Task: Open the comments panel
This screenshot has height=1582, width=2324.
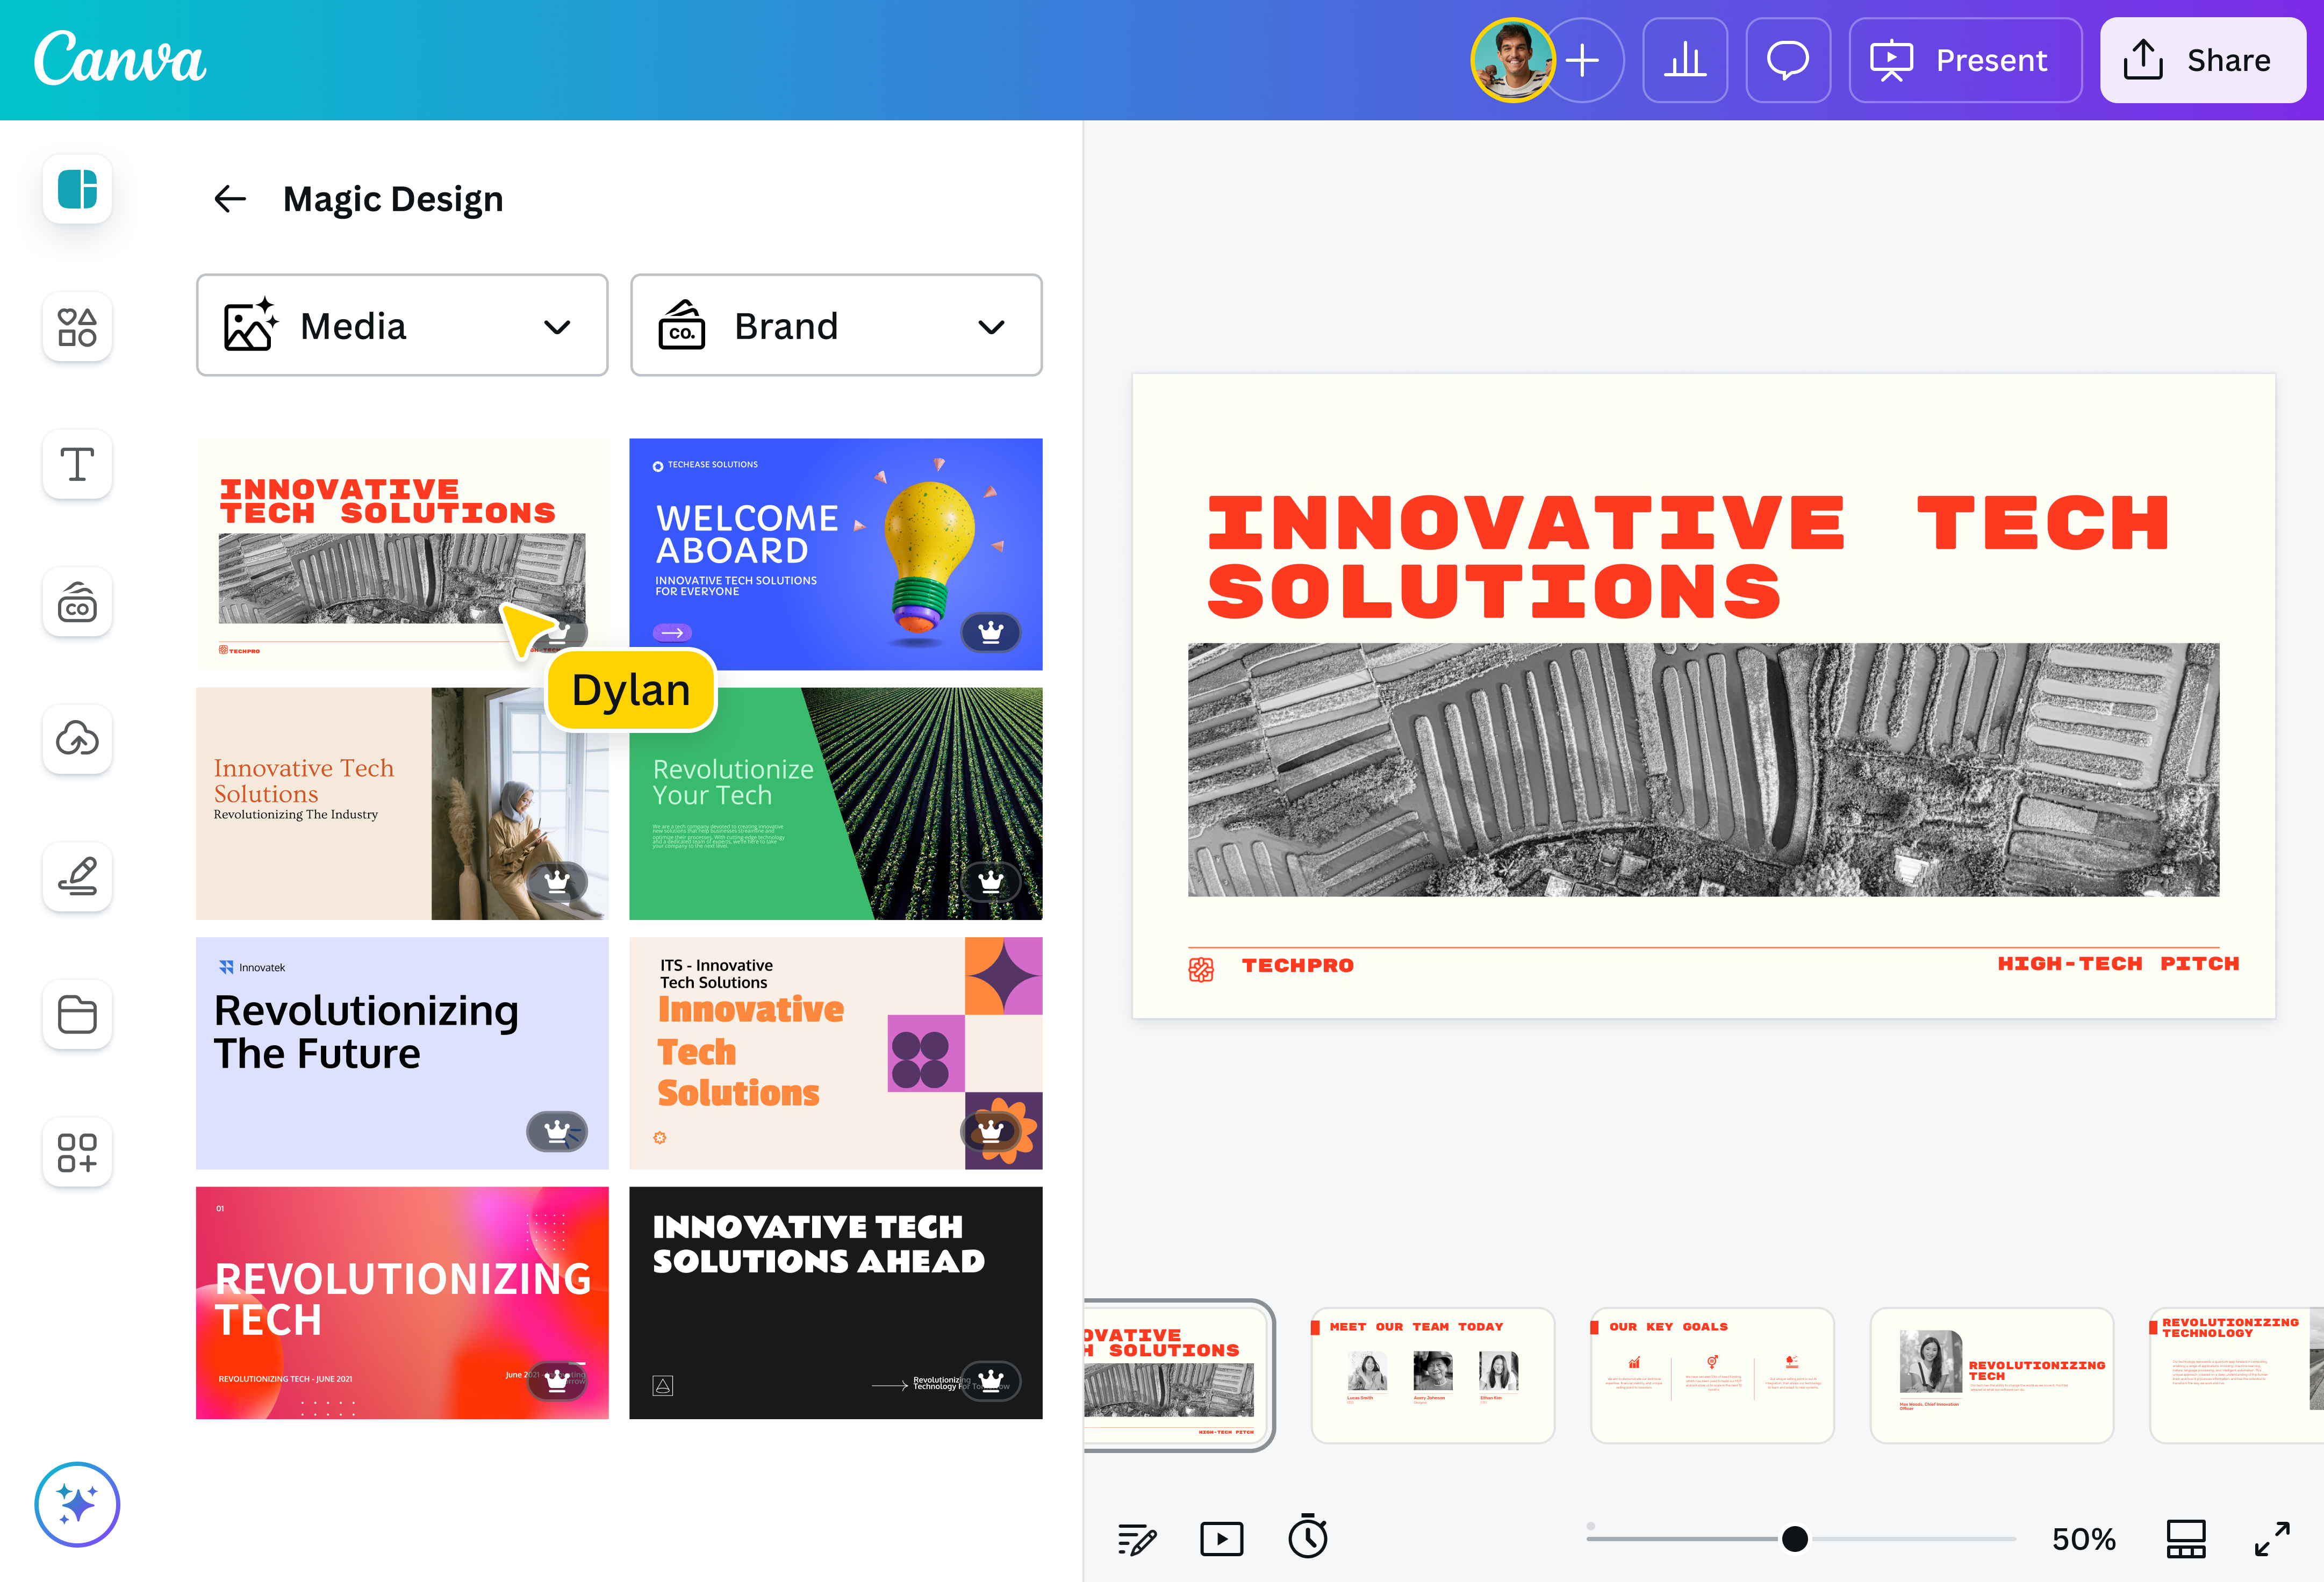Action: (1788, 60)
